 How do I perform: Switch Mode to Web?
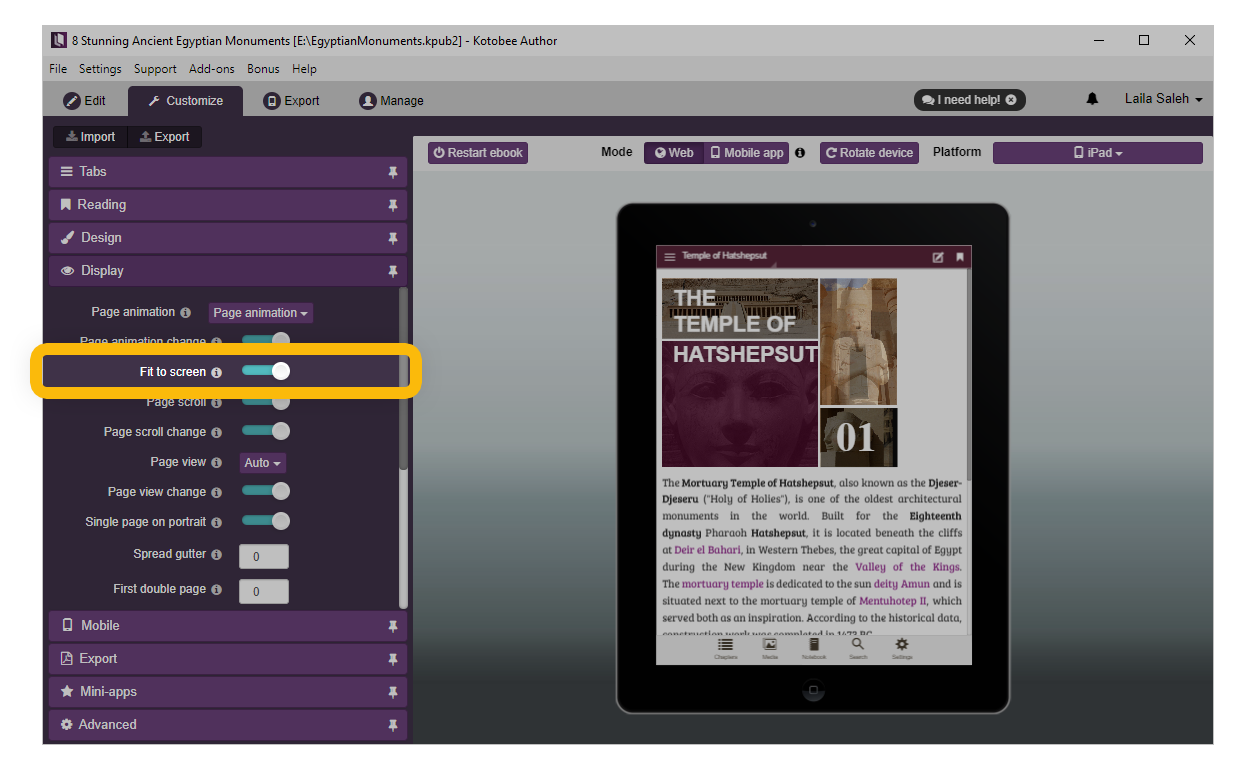point(674,153)
